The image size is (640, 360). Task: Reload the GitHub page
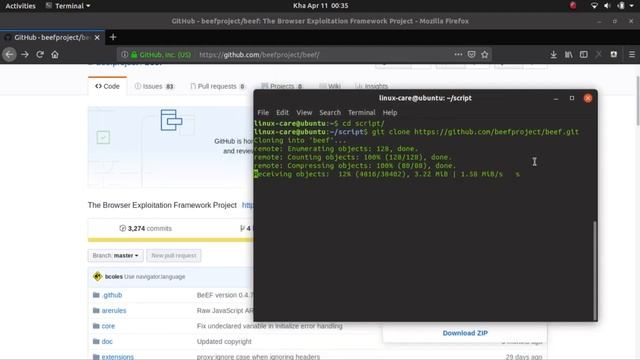40,54
